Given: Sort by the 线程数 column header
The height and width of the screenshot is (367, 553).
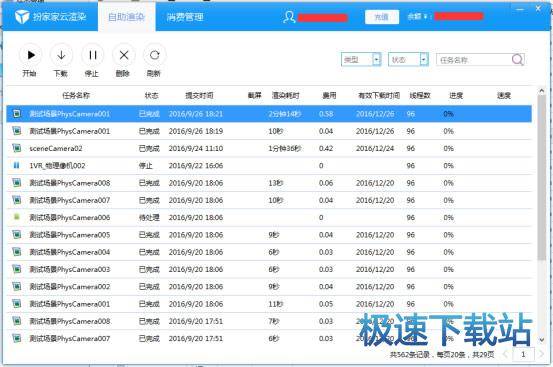Looking at the screenshot, I should click(x=420, y=95).
